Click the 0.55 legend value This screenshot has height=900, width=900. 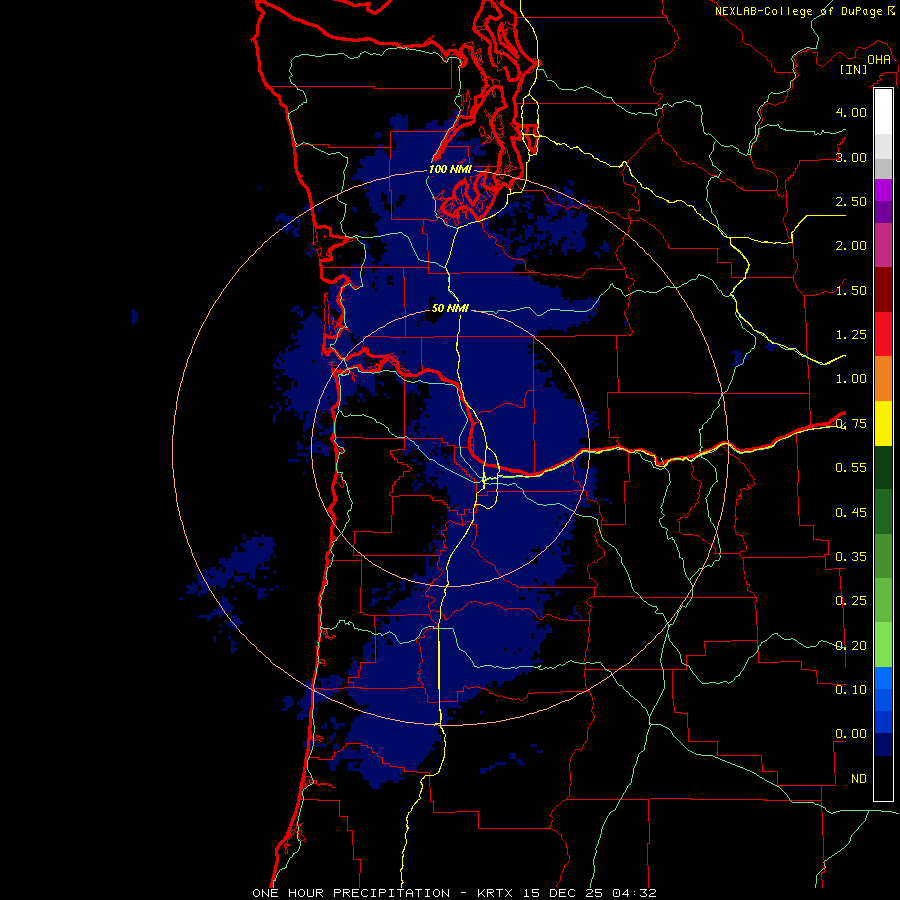(x=851, y=468)
